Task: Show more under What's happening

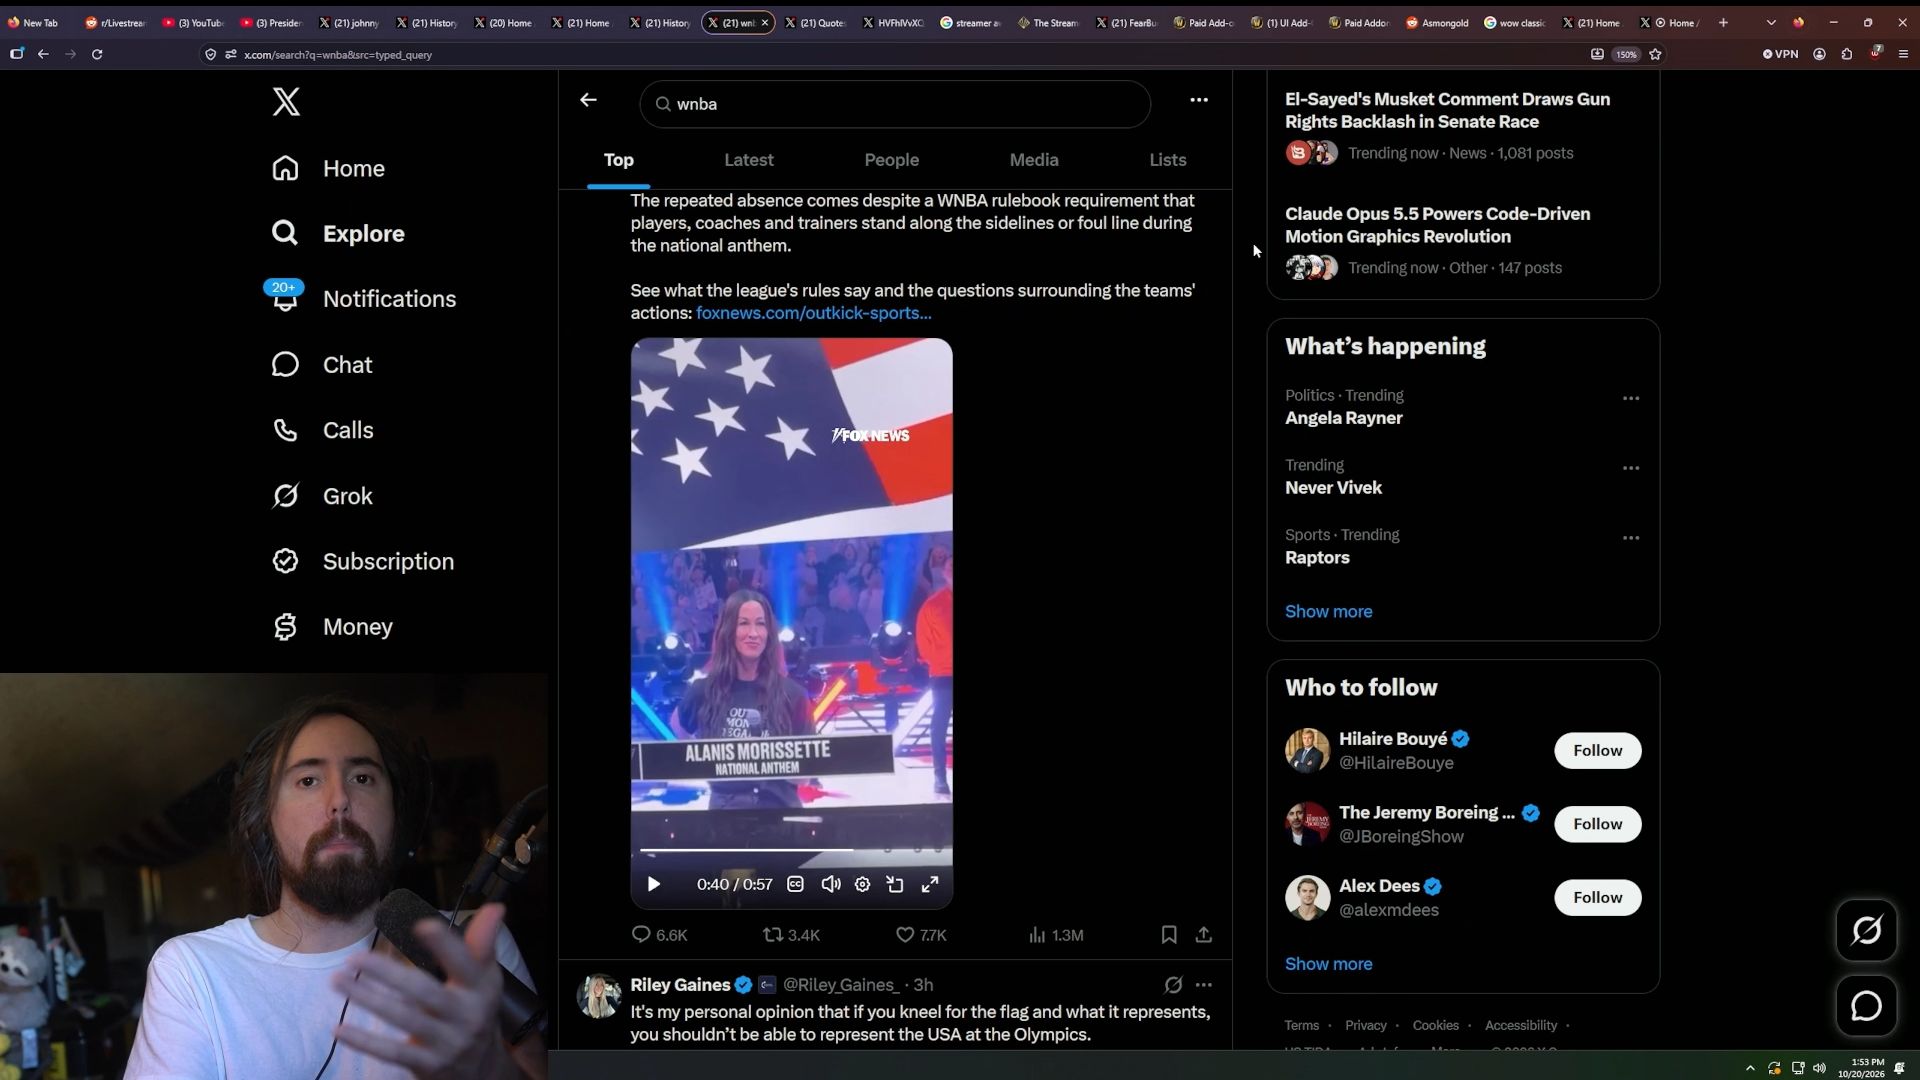Action: 1328,612
